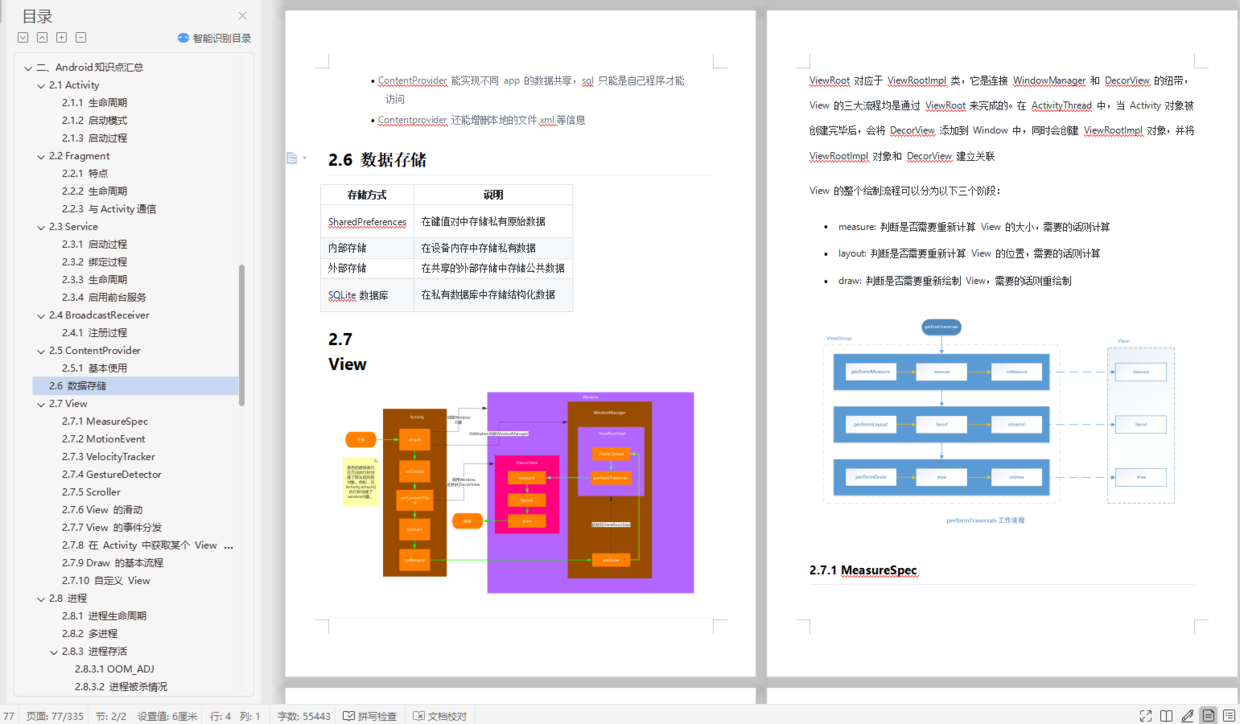Image resolution: width=1240 pixels, height=724 pixels.
Task: Click the 节: 2/2 section indicator
Action: (x=111, y=716)
